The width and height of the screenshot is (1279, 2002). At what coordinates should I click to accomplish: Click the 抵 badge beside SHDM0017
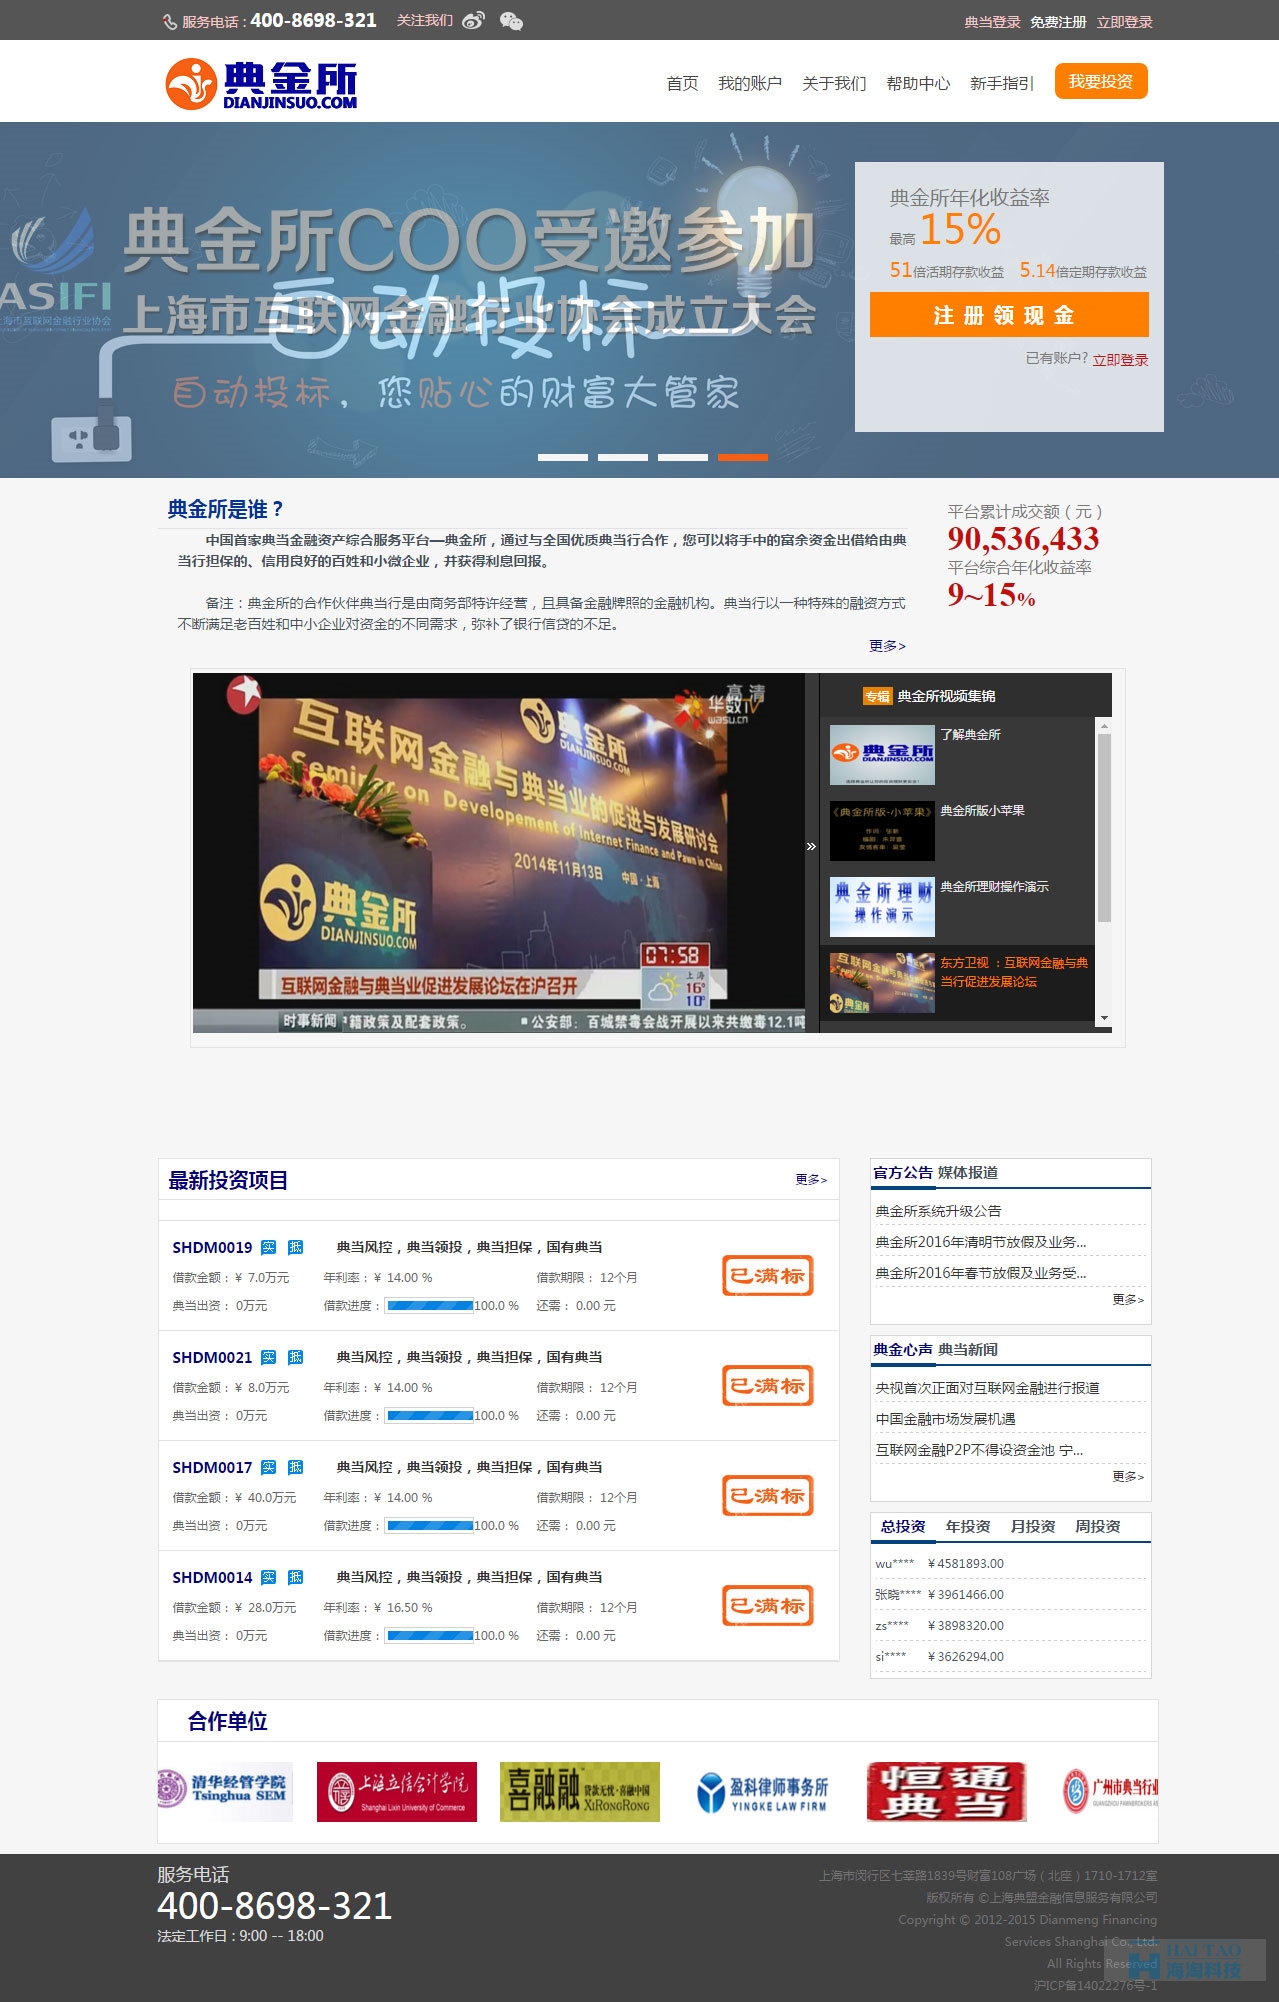[295, 1467]
